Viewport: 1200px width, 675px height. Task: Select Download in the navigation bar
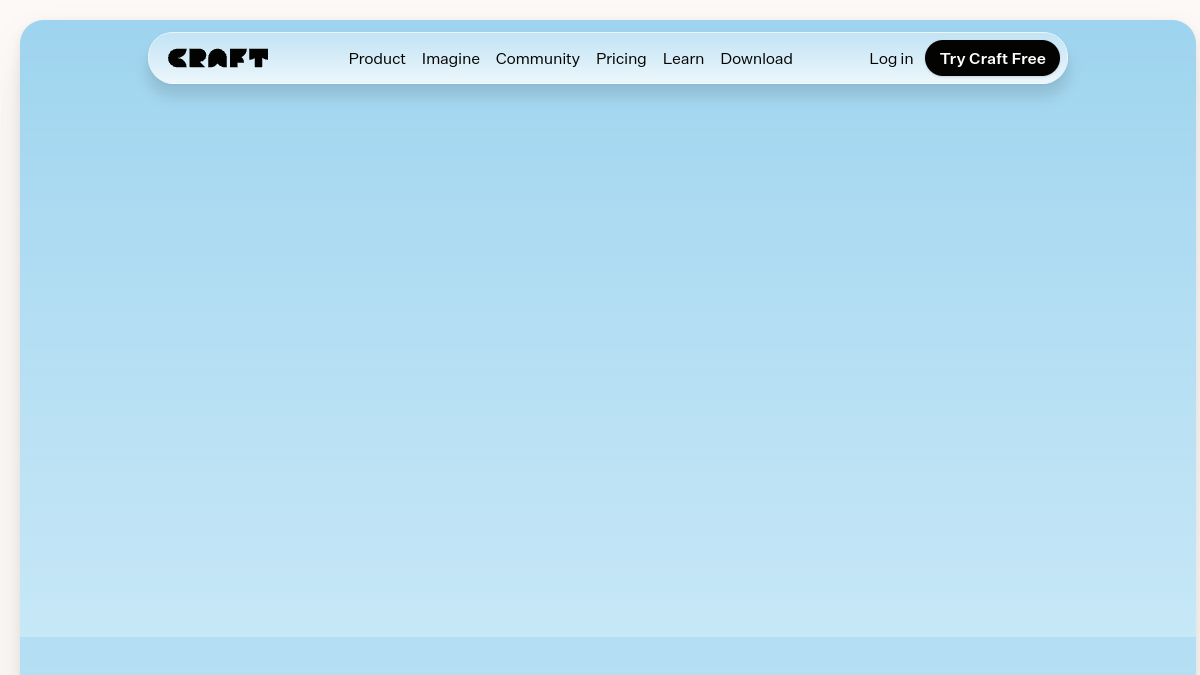pyautogui.click(x=756, y=59)
